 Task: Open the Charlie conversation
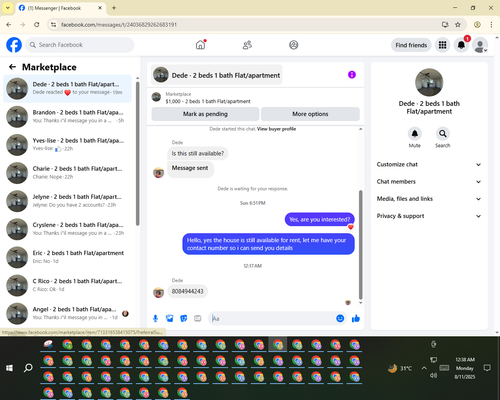tap(67, 173)
